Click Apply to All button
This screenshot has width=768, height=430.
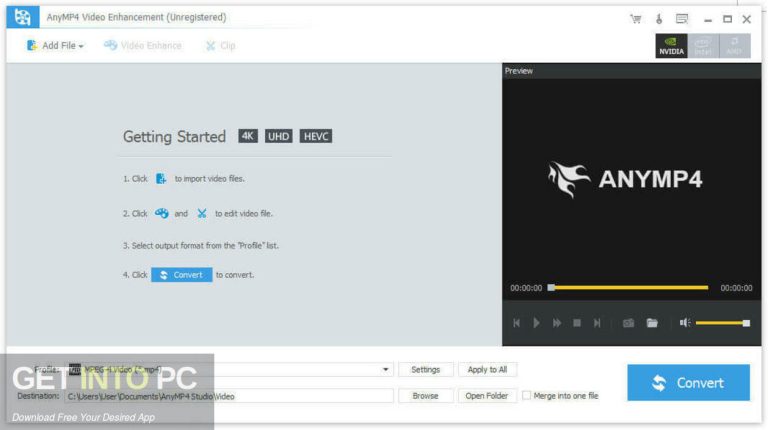pyautogui.click(x=487, y=369)
